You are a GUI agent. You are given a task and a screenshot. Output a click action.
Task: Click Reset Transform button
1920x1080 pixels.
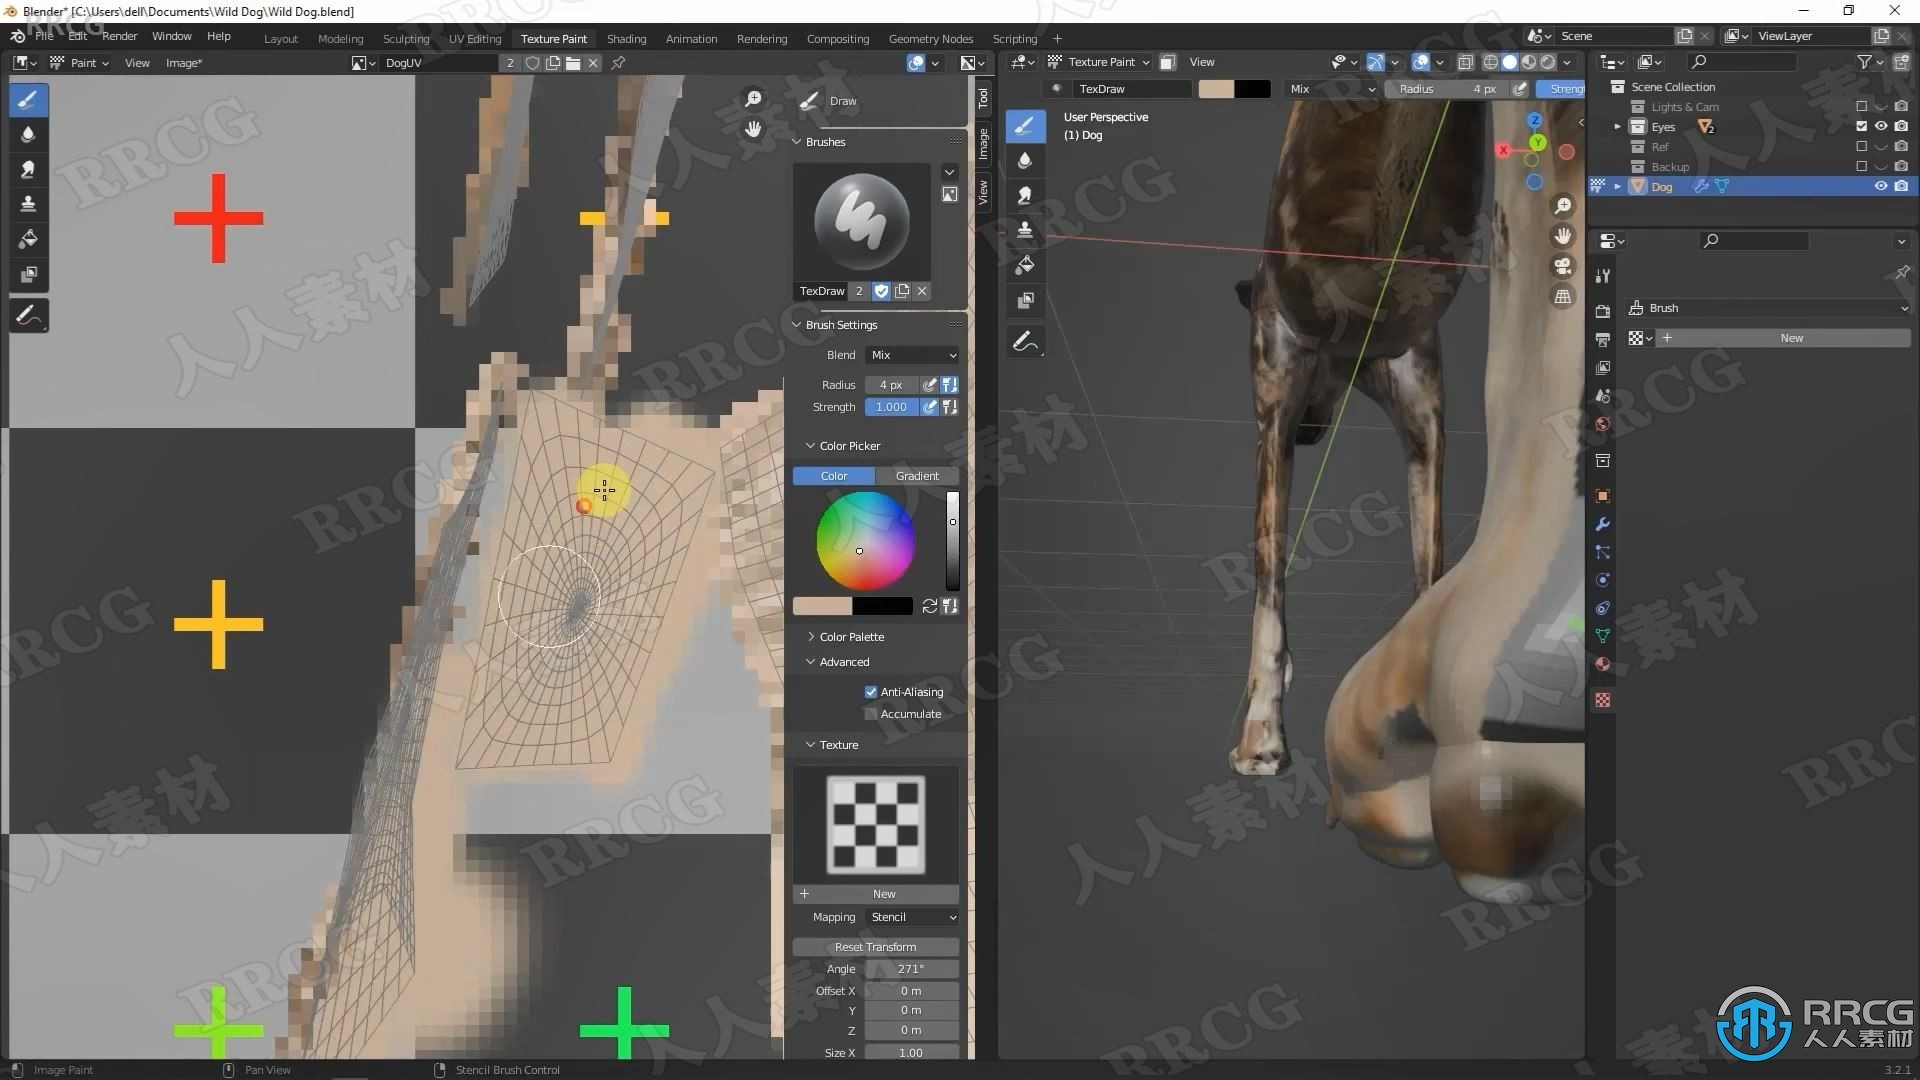coord(874,945)
